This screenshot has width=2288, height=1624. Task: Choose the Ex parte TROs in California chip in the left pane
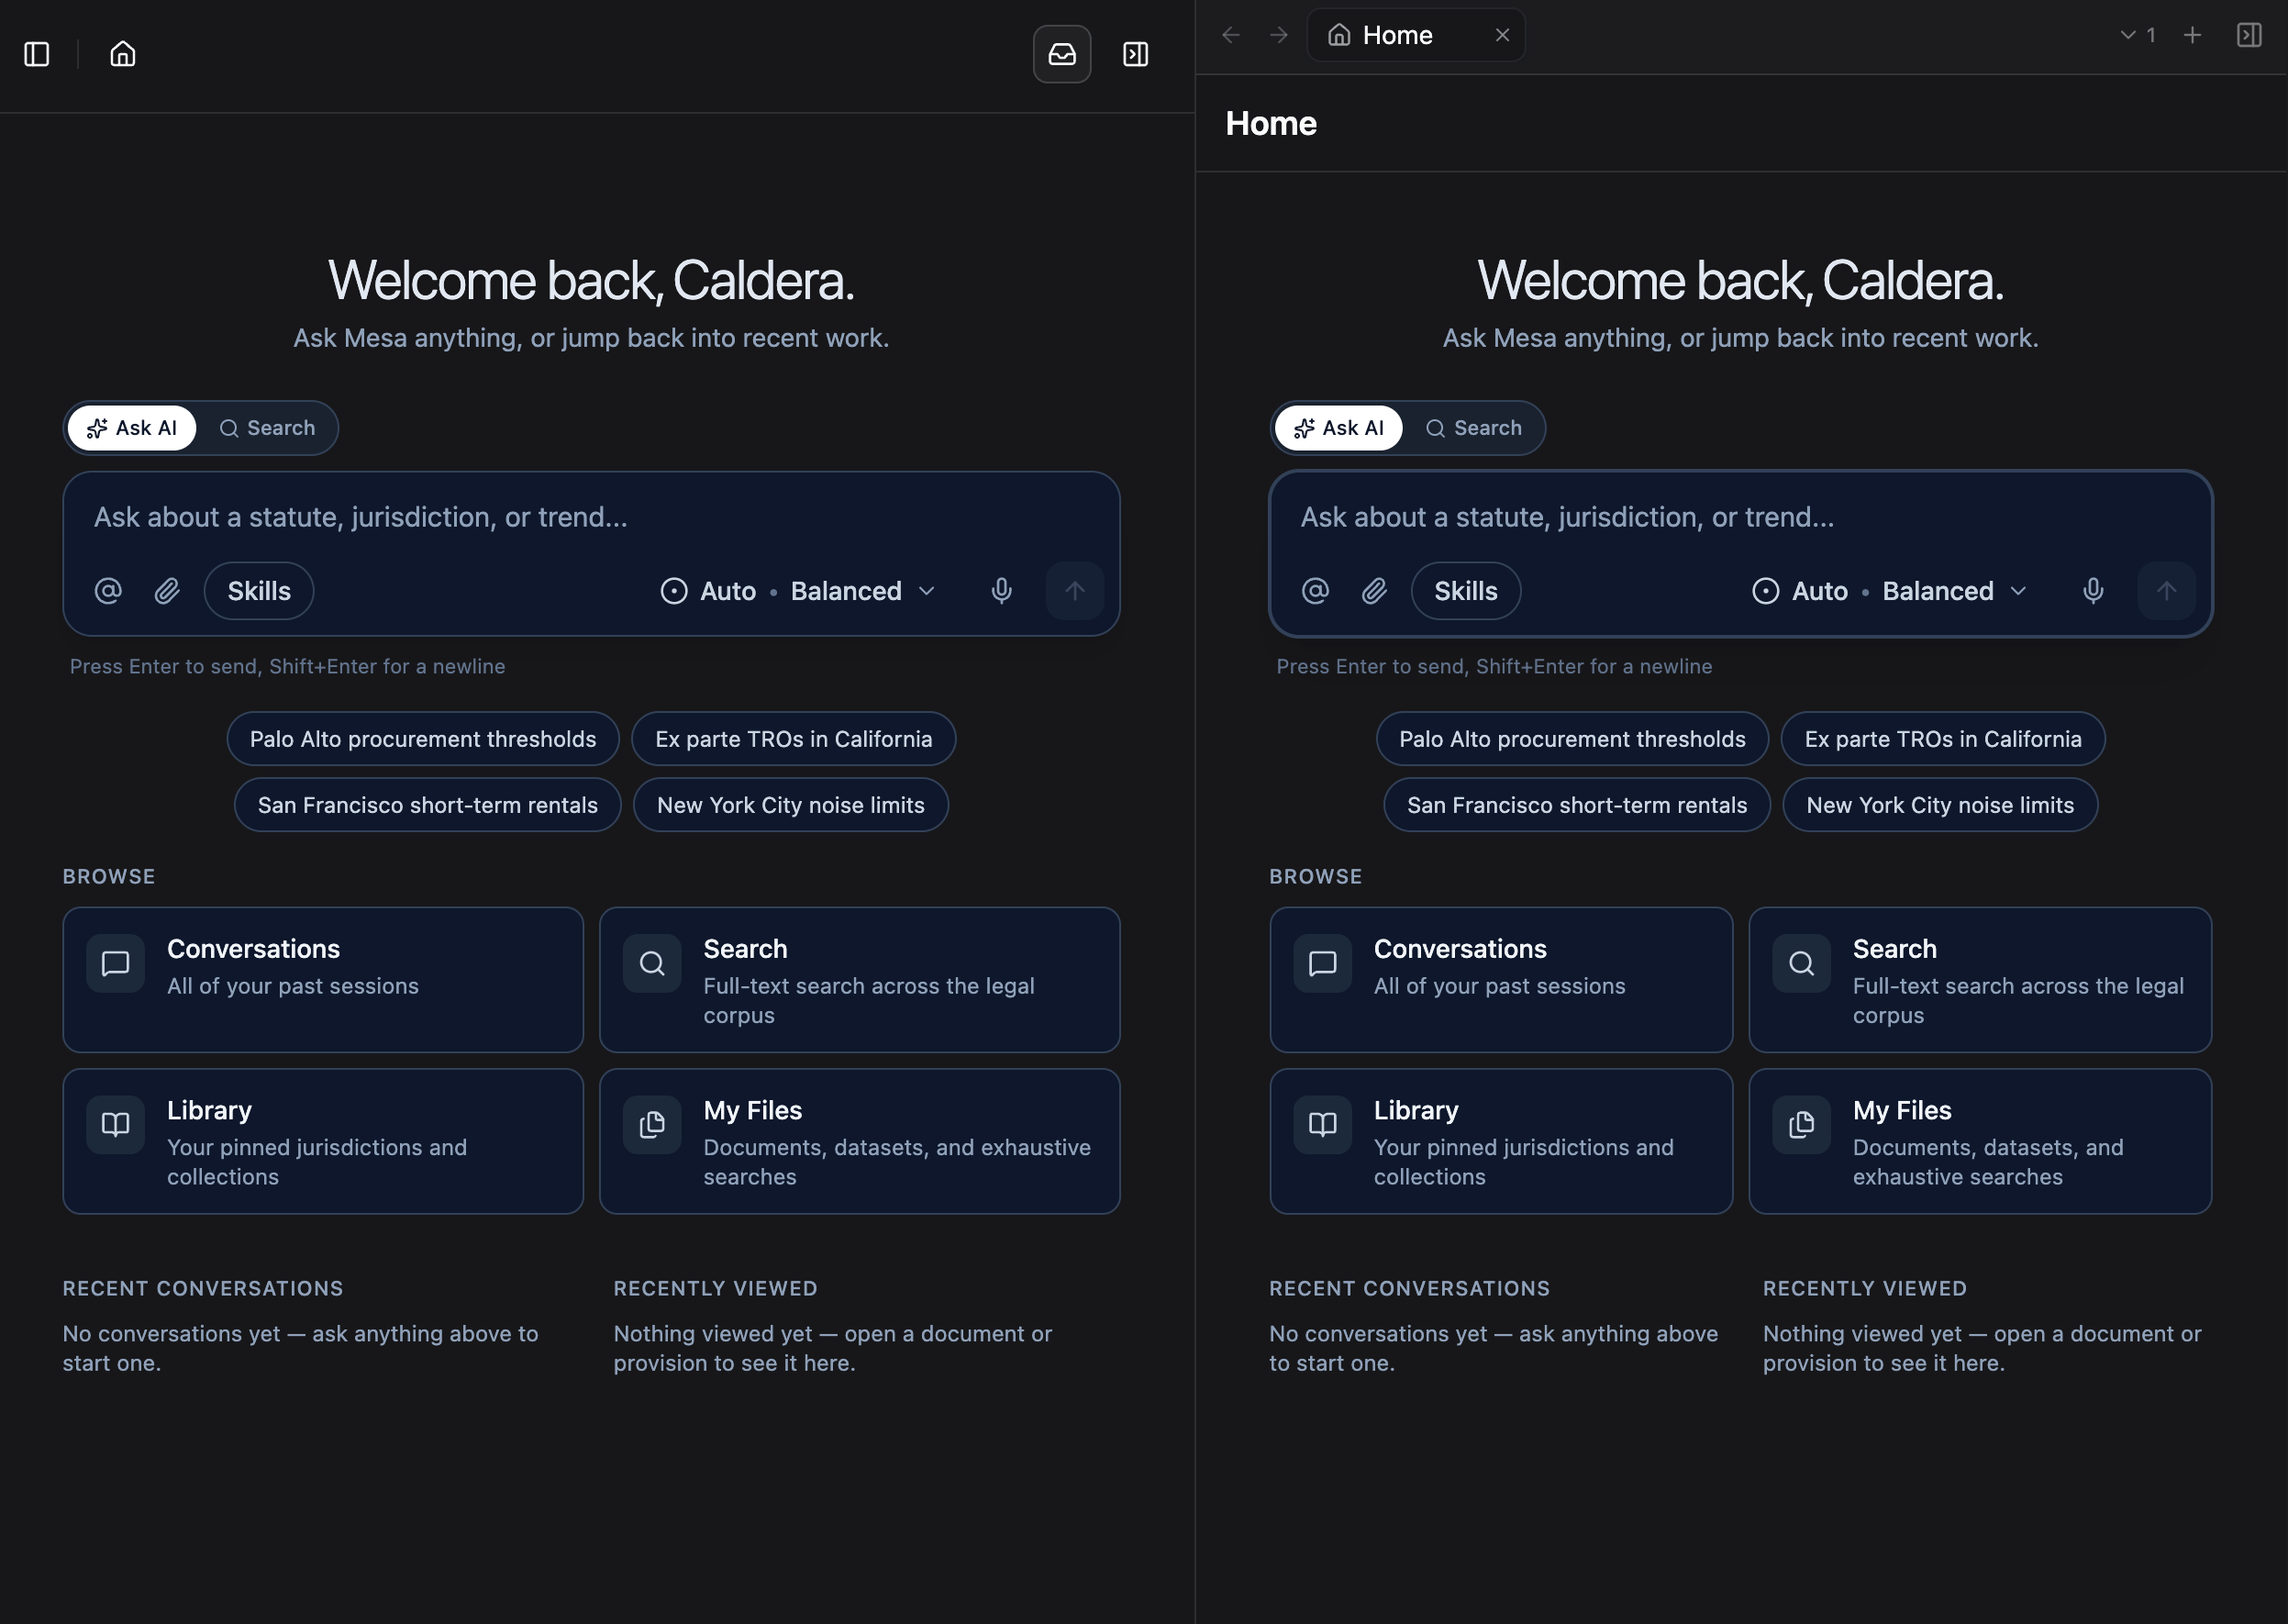794,739
